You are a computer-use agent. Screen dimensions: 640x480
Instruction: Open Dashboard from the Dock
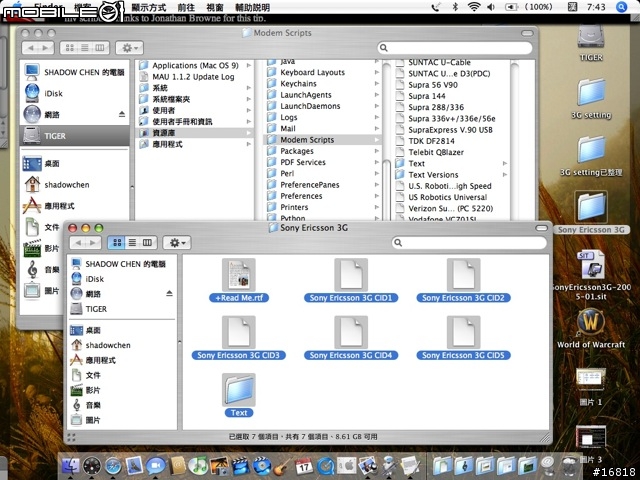pyautogui.click(x=92, y=466)
